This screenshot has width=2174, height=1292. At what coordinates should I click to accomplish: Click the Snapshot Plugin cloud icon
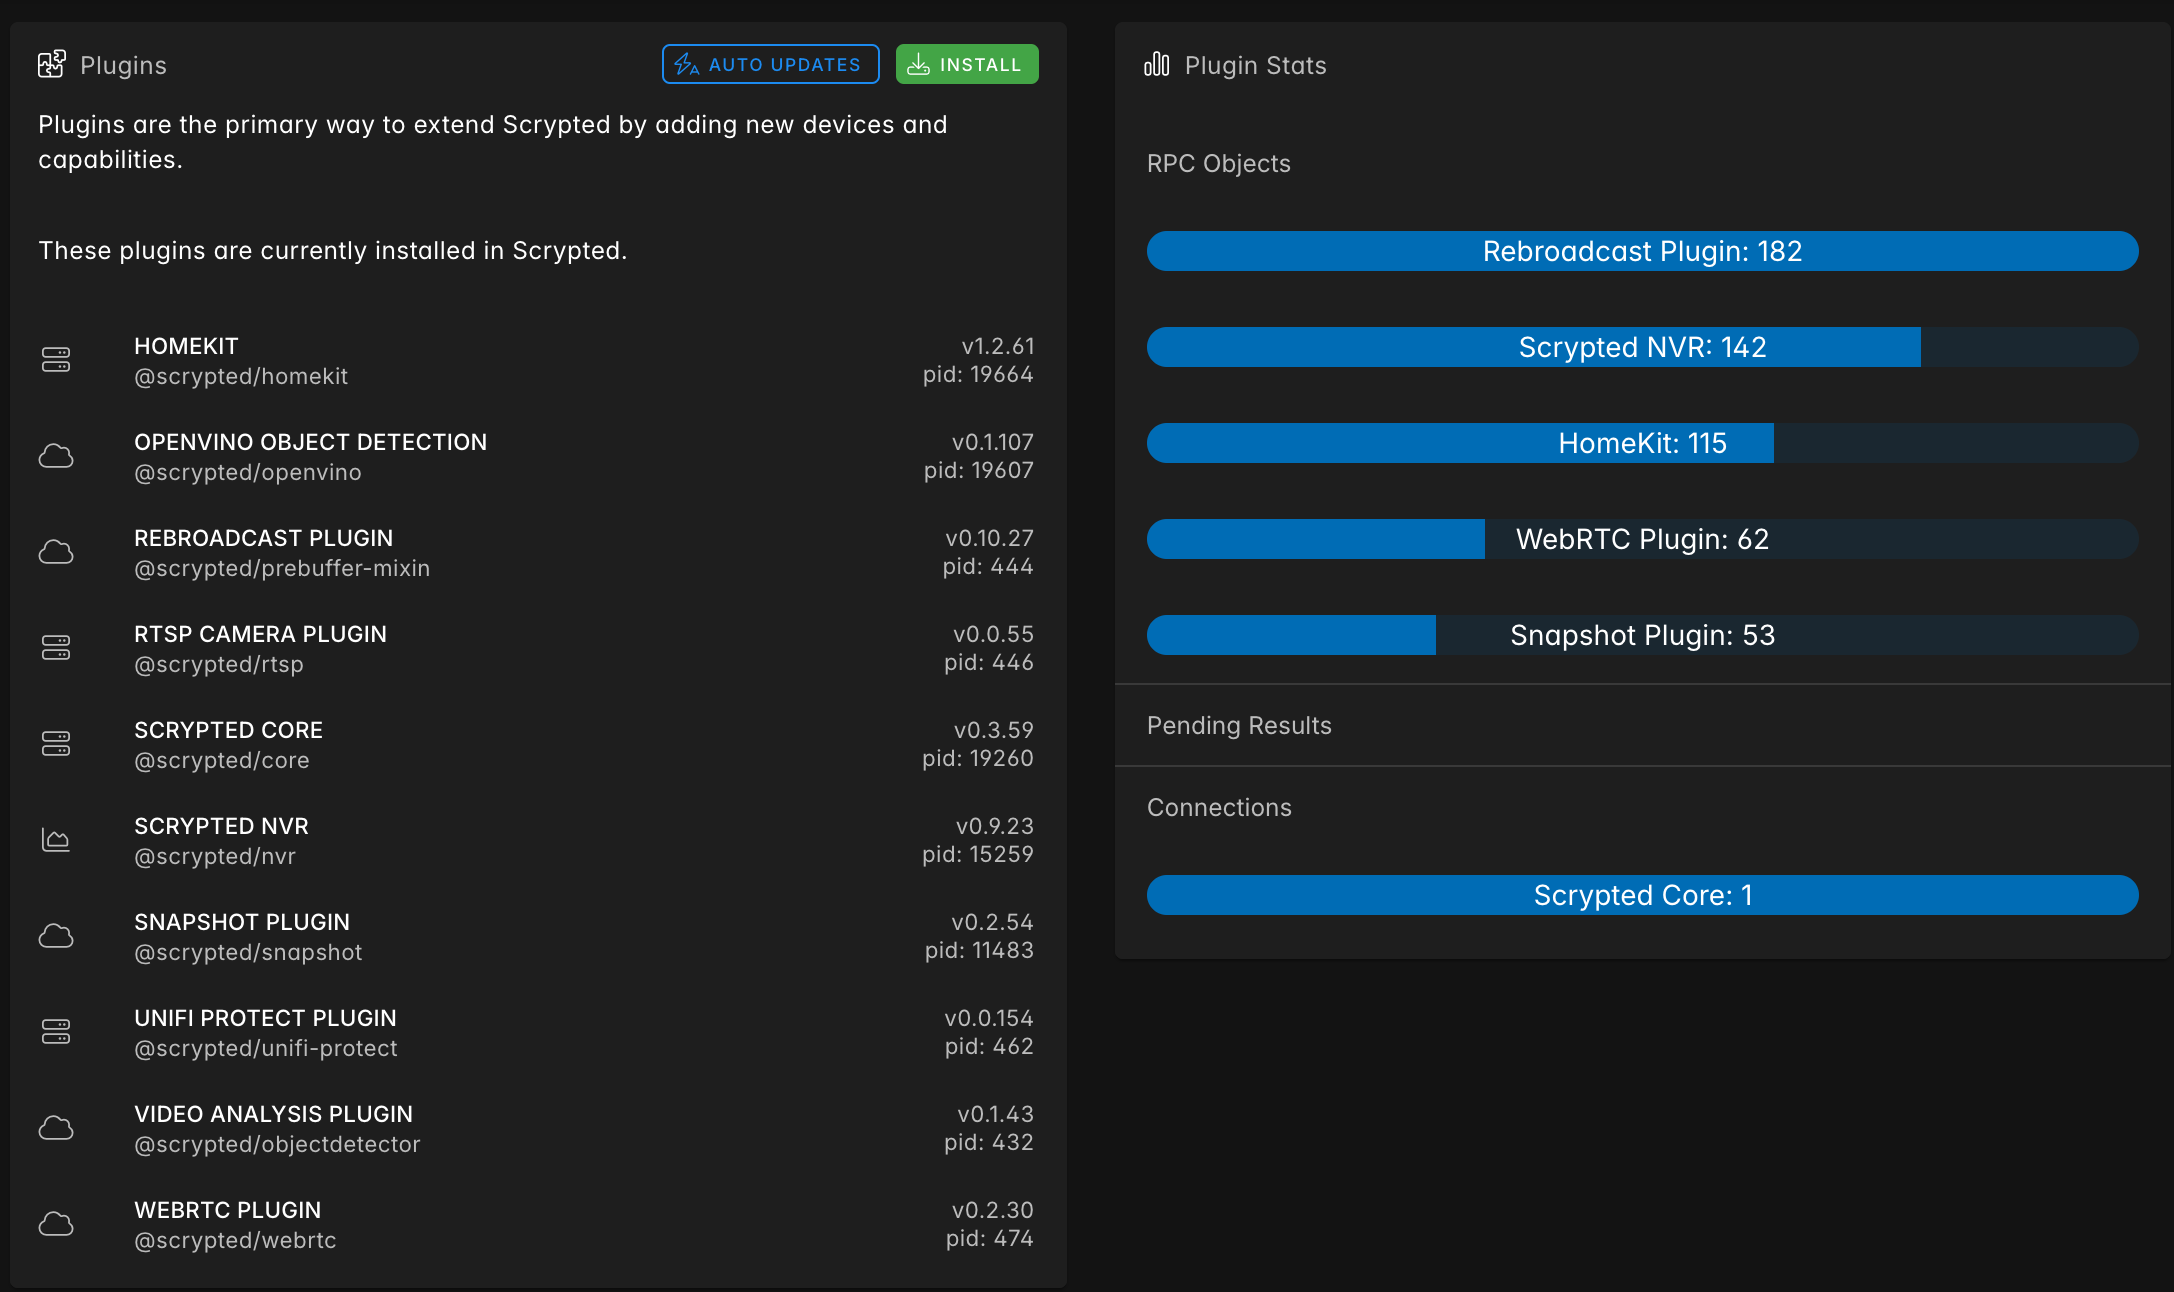[56, 936]
